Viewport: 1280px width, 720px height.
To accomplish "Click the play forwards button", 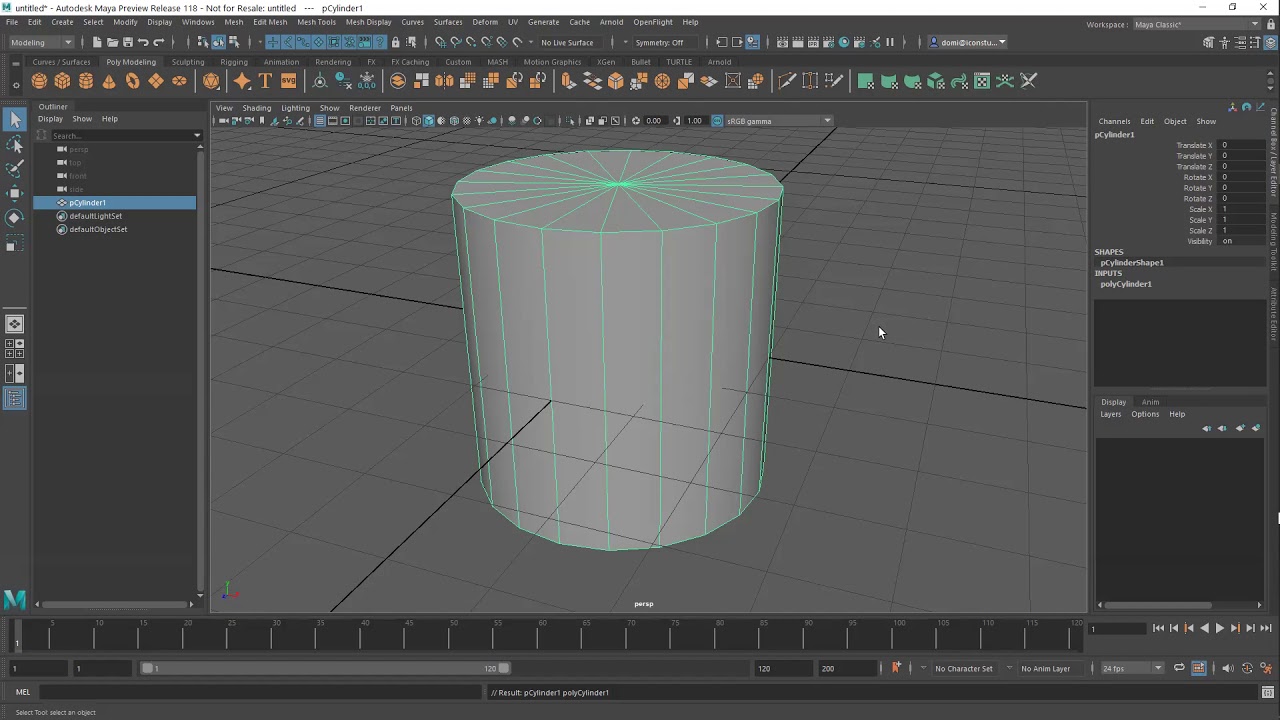I will coord(1219,628).
